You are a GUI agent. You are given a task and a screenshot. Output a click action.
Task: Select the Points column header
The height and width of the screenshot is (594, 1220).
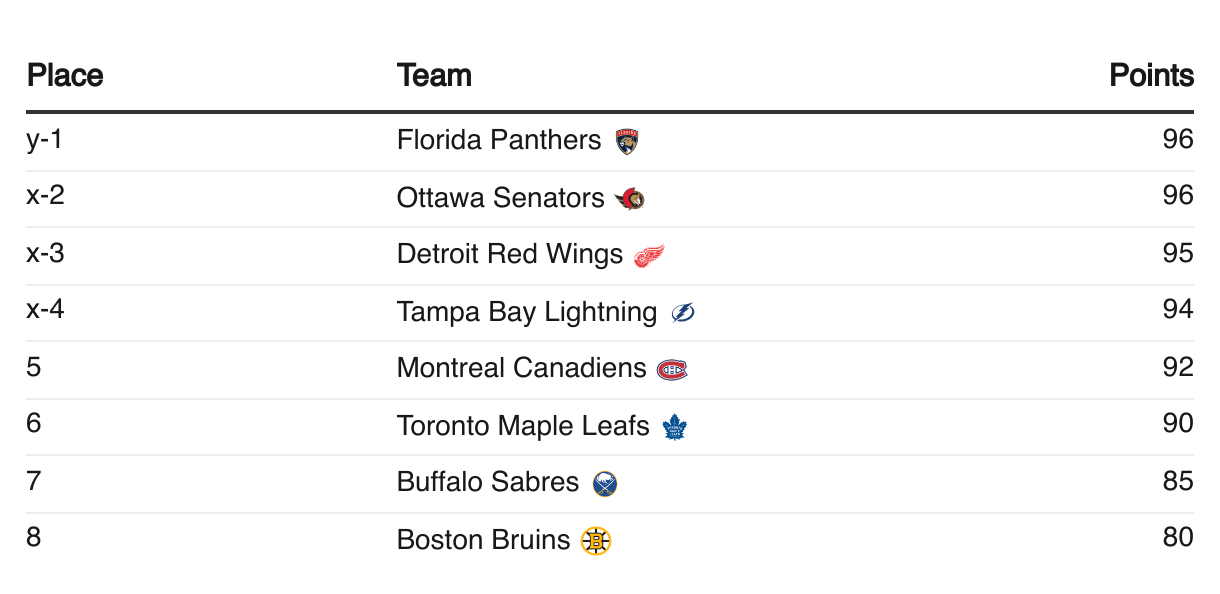tap(1151, 76)
